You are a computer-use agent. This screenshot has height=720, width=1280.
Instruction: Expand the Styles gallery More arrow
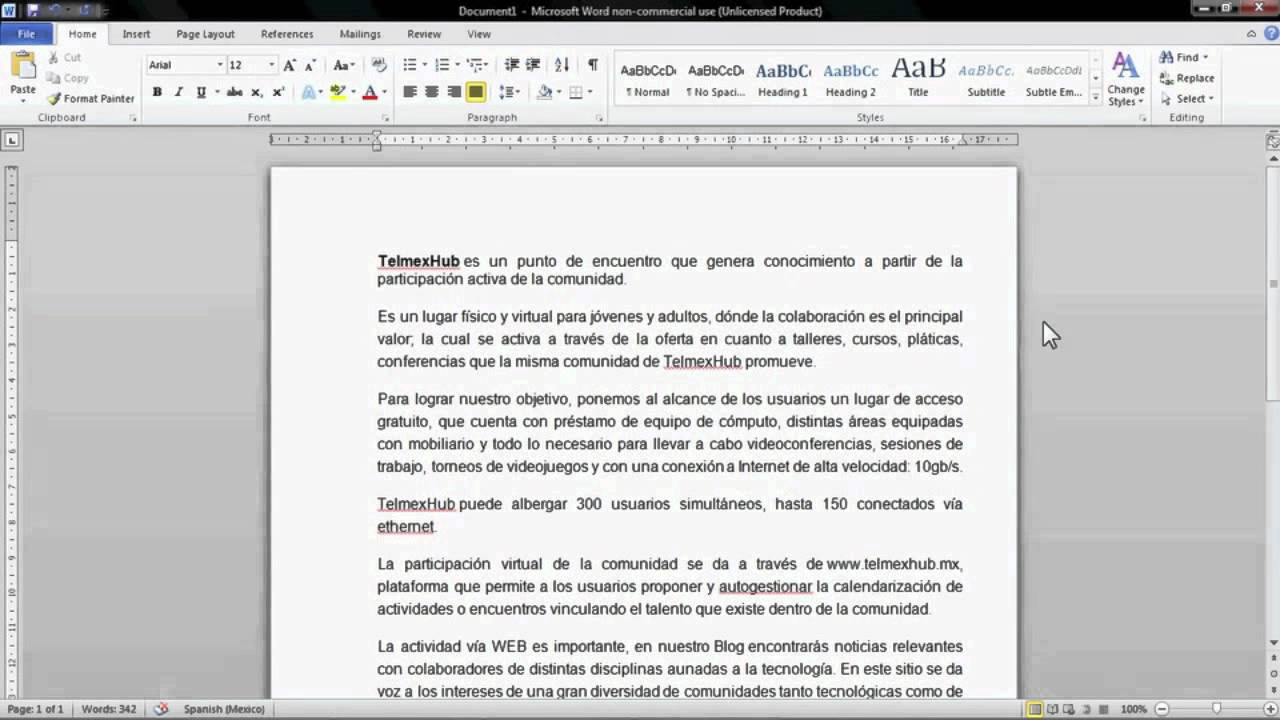1096,97
